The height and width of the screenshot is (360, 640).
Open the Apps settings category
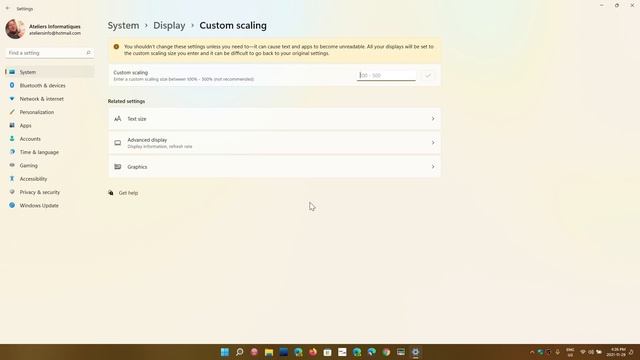click(50, 125)
